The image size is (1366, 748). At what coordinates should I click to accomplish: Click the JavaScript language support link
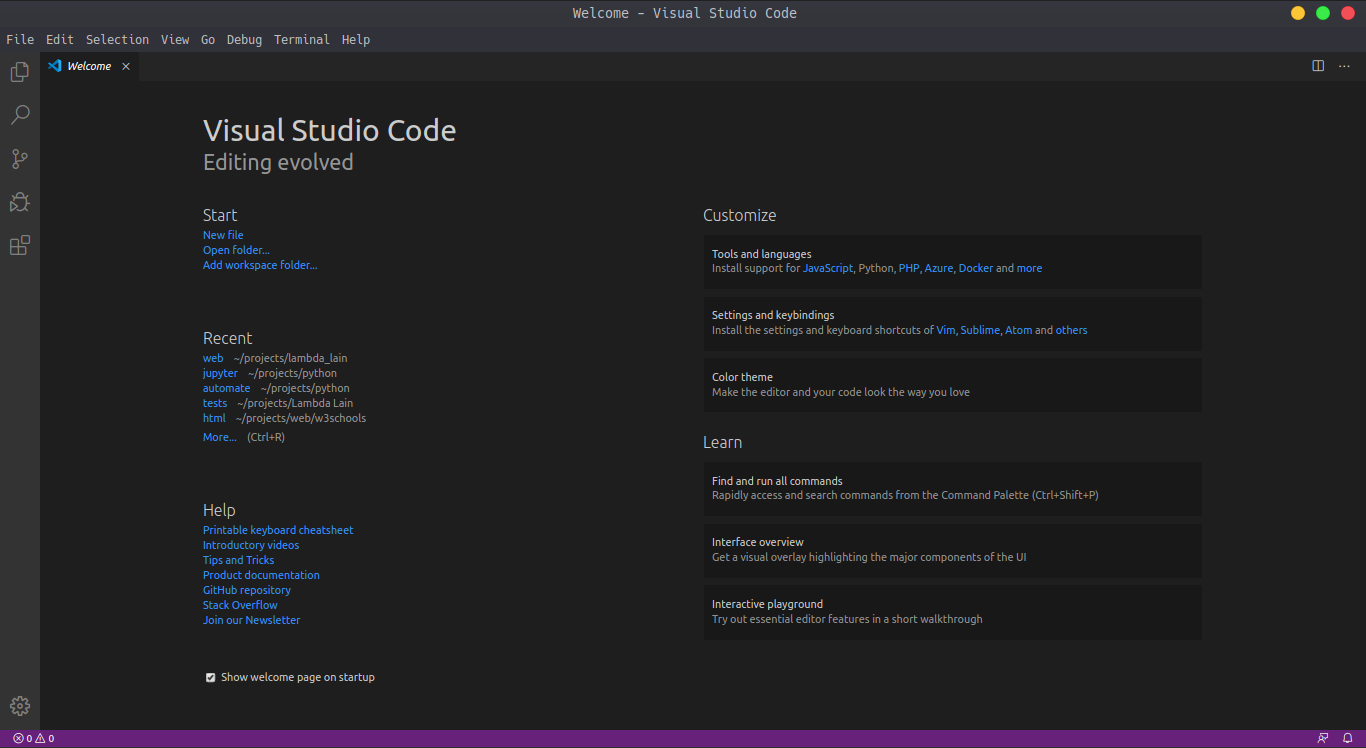[x=829, y=268]
